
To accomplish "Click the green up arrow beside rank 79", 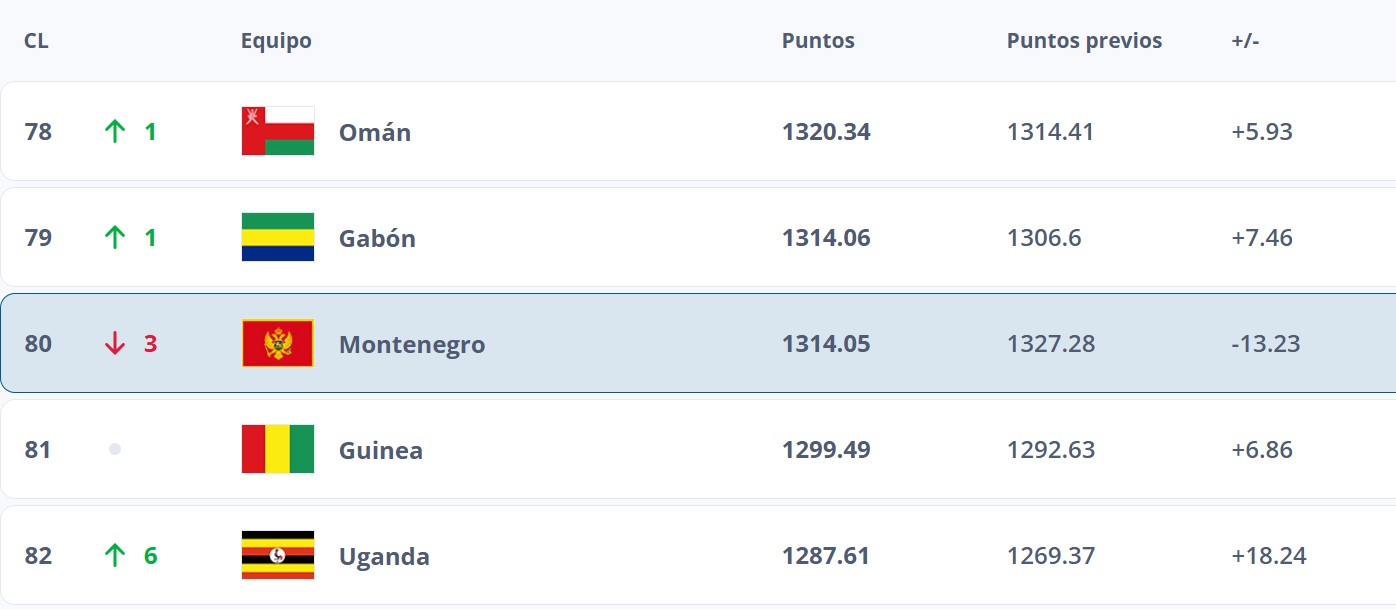I will [115, 237].
